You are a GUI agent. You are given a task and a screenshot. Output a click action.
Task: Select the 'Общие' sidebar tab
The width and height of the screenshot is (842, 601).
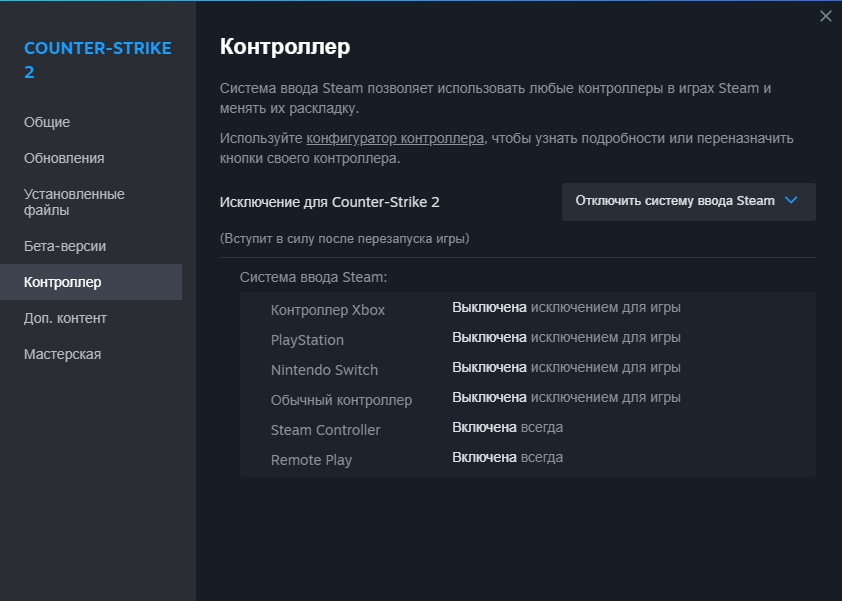47,122
